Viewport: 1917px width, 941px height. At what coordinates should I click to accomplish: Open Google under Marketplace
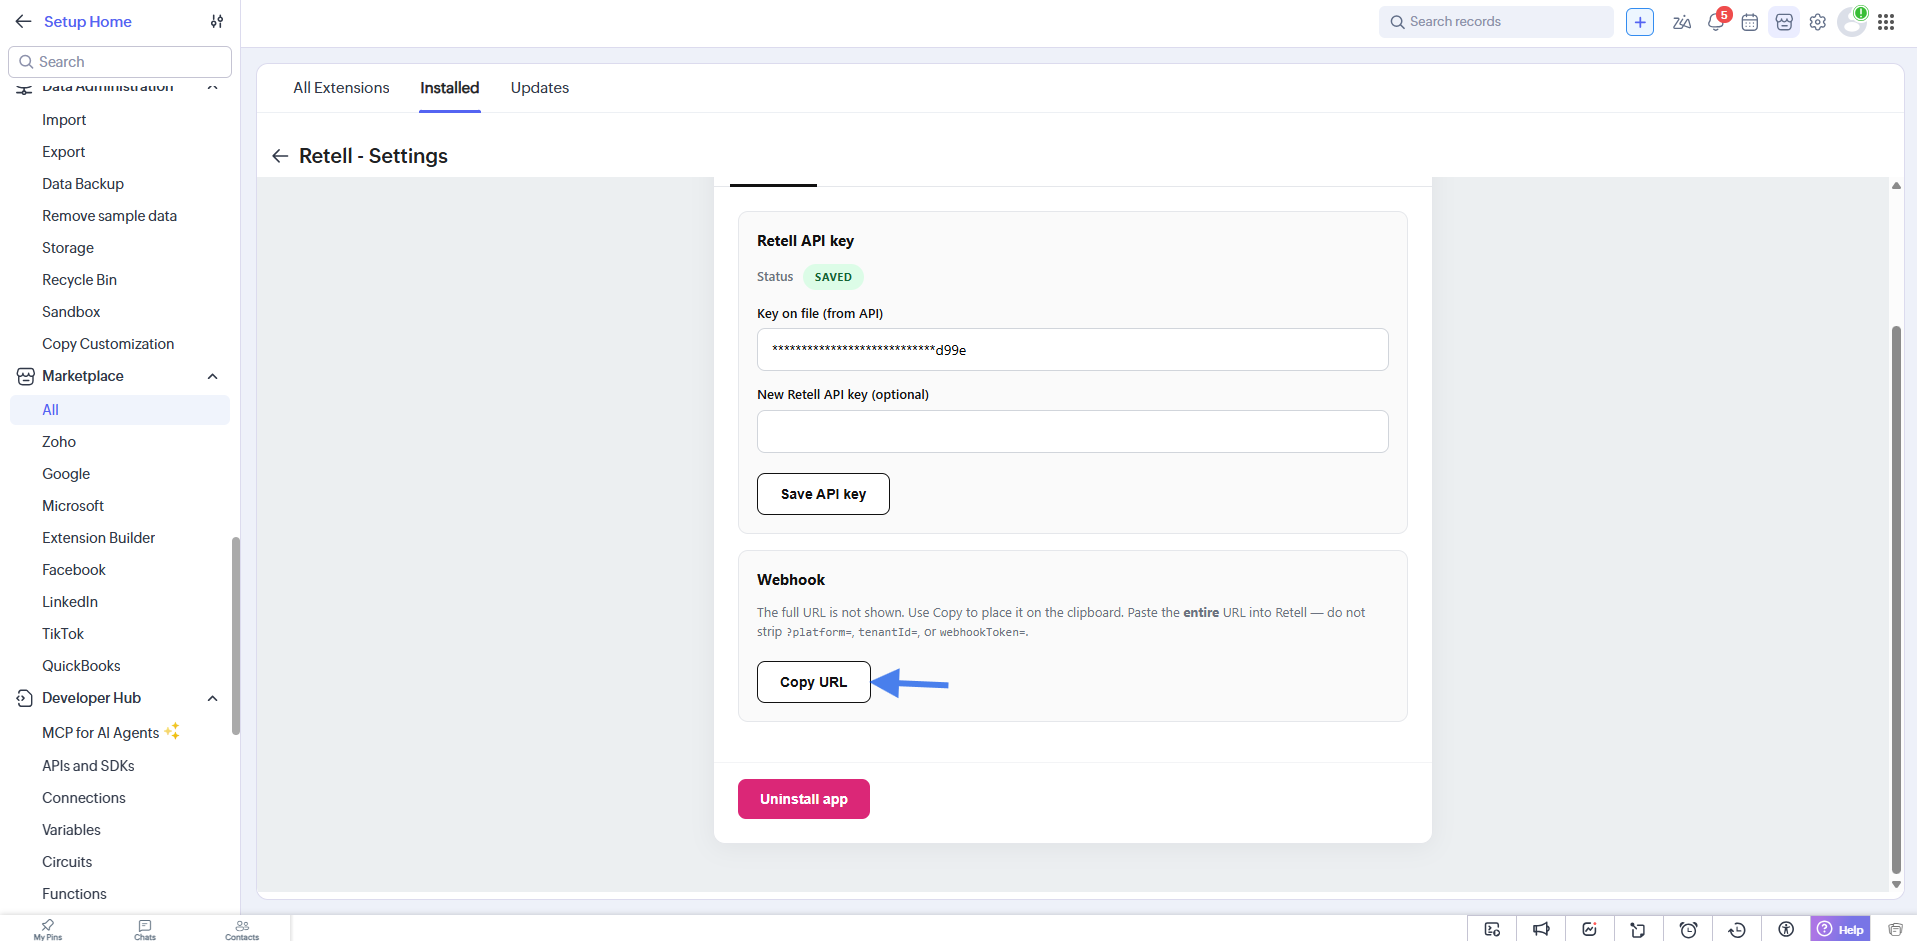(66, 474)
